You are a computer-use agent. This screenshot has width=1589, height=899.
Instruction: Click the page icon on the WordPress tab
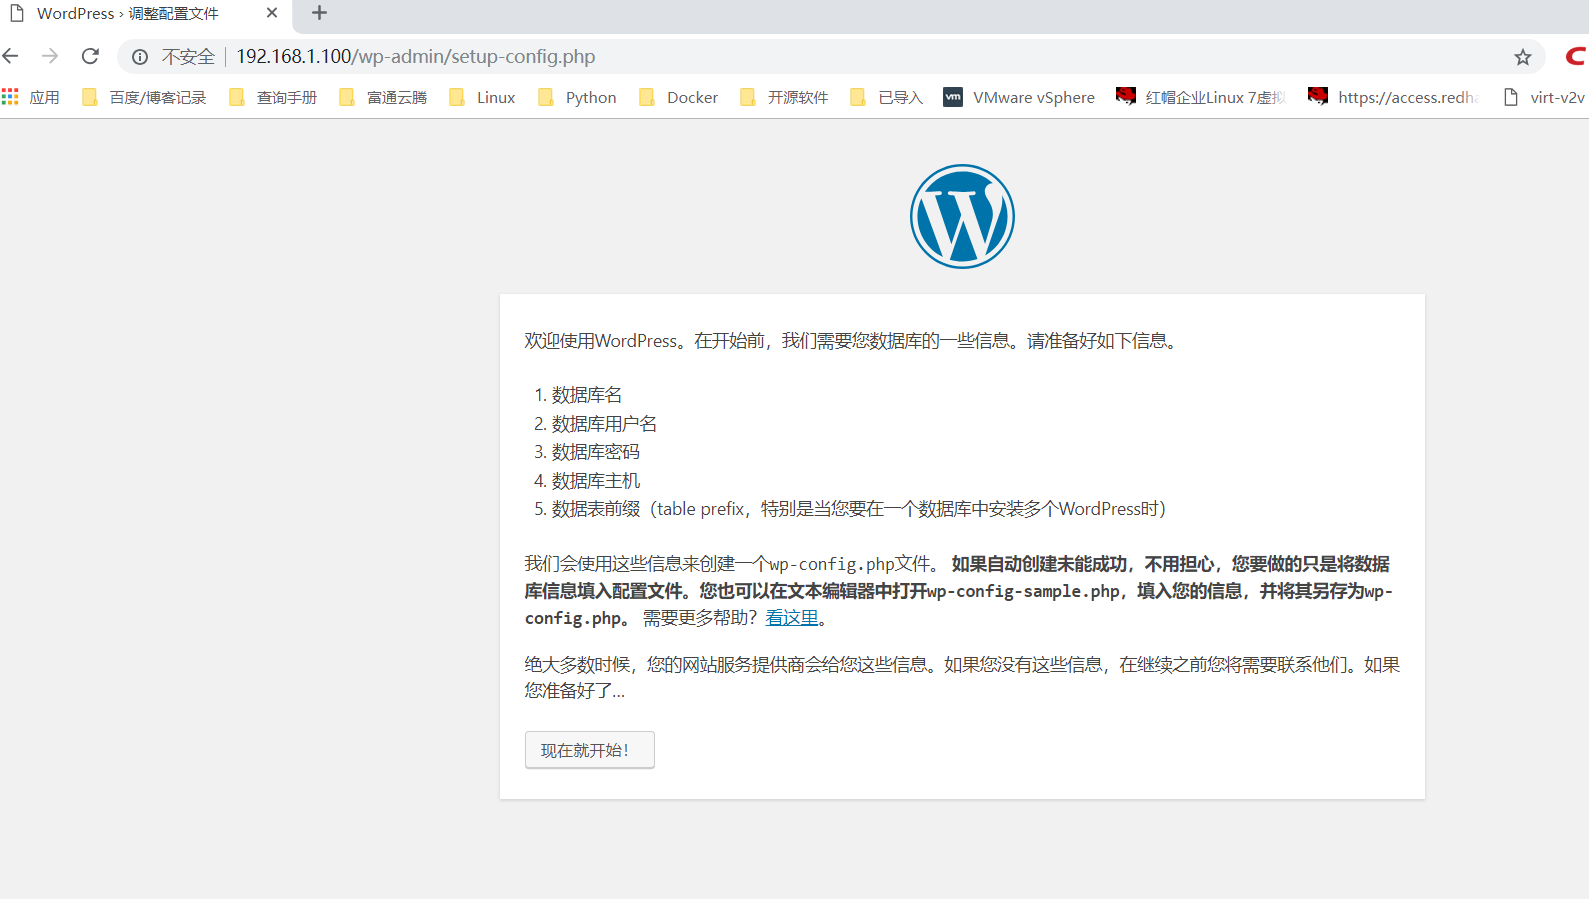pyautogui.click(x=16, y=13)
